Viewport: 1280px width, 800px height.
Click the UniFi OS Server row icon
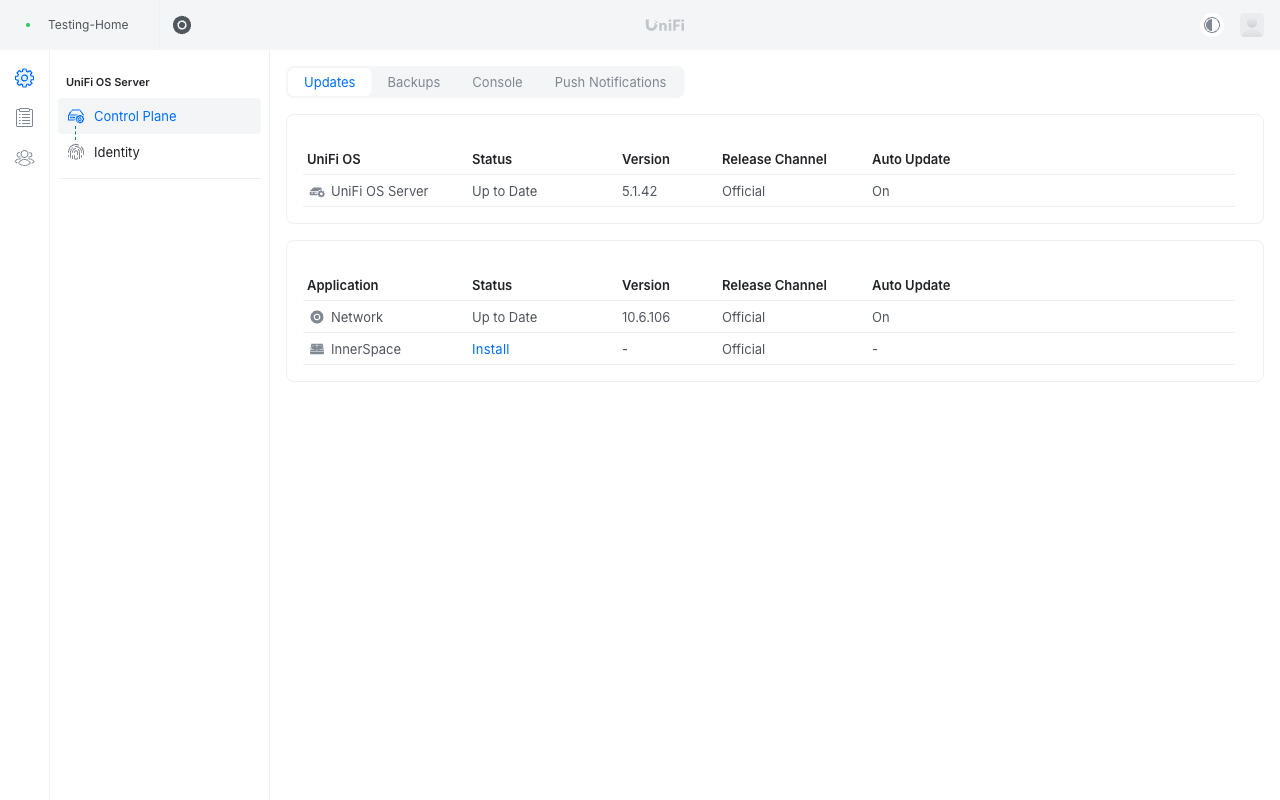(317, 191)
